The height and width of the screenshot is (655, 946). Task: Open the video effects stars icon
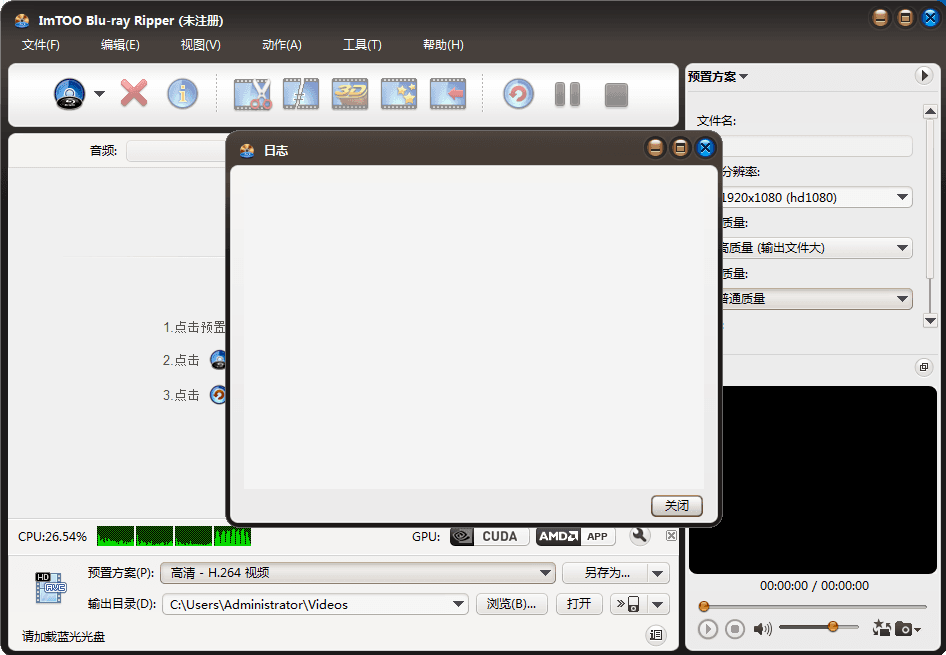(399, 94)
